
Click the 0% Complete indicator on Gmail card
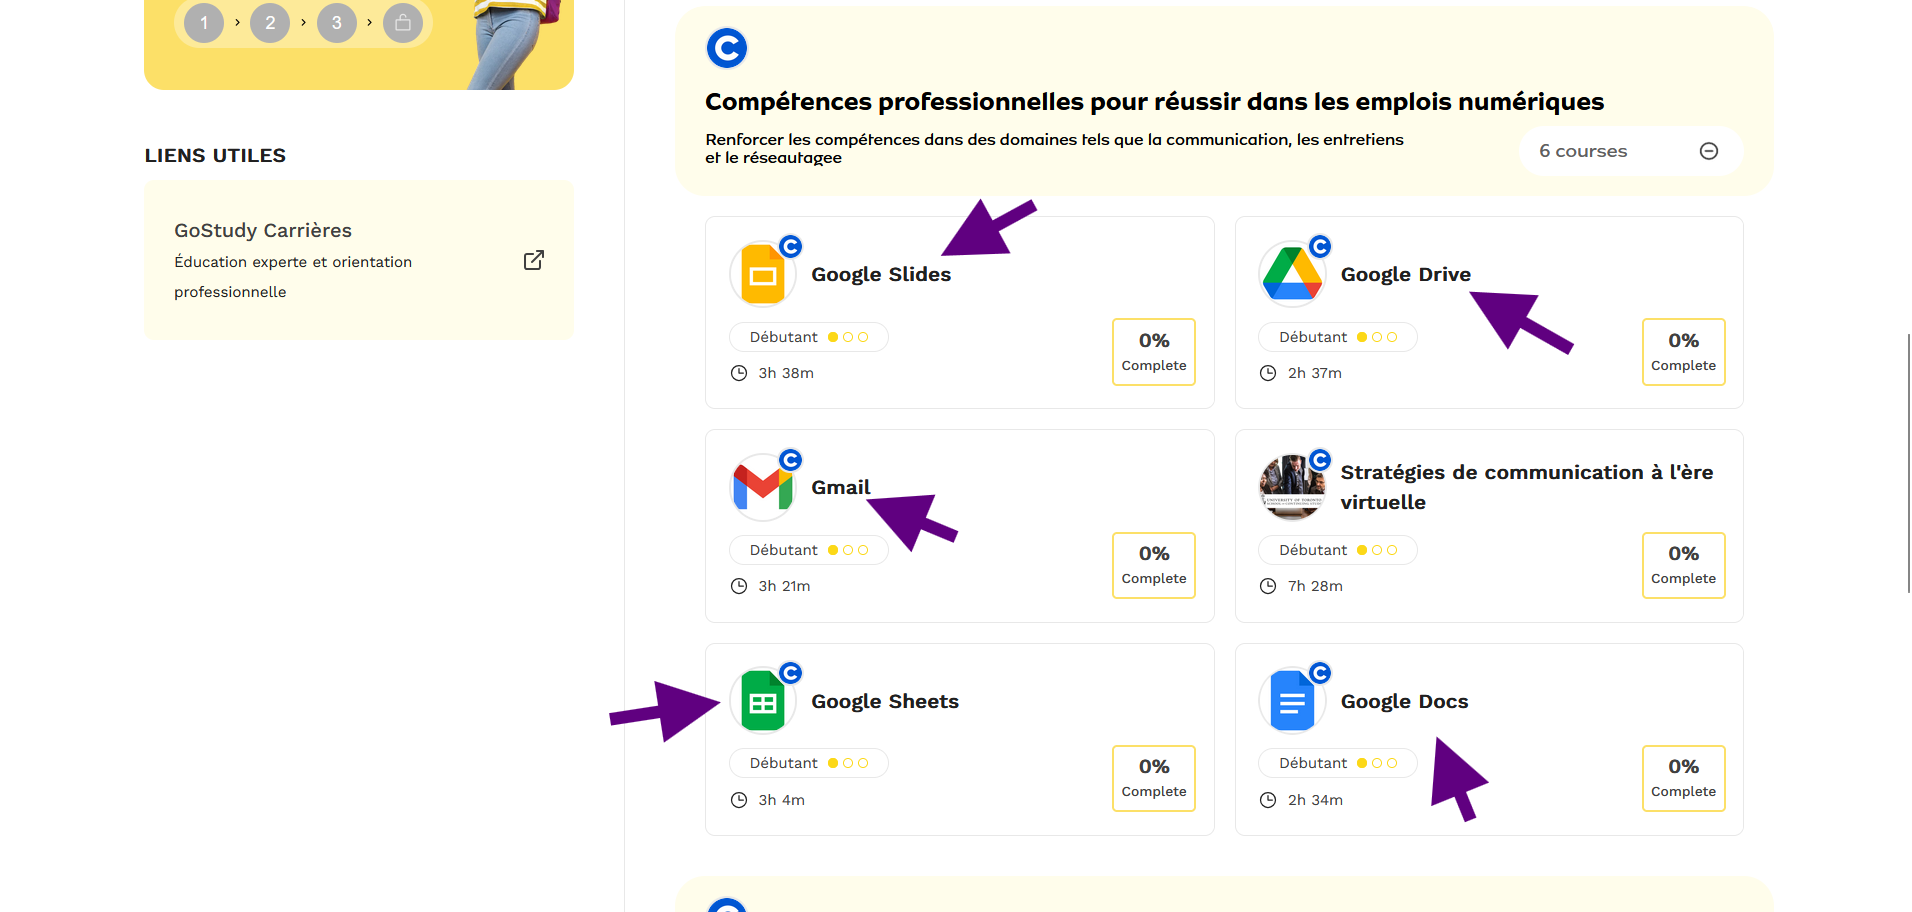pos(1153,565)
